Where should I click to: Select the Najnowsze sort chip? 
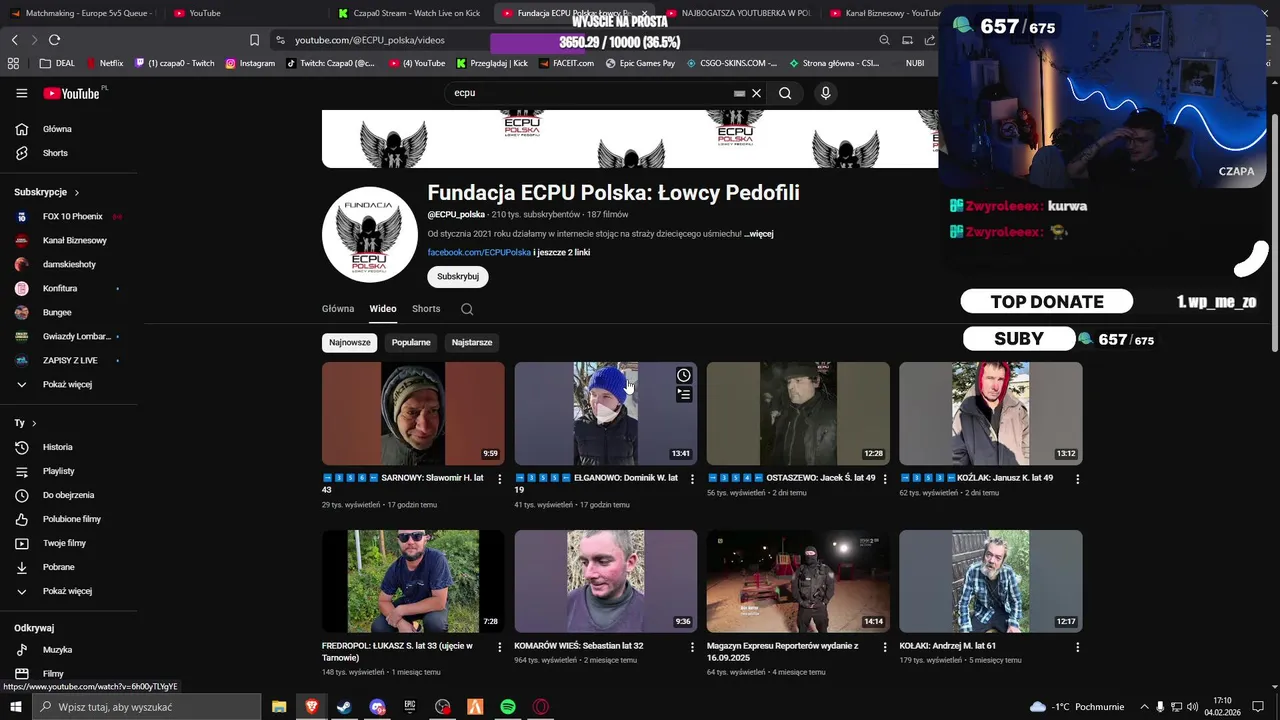[350, 342]
